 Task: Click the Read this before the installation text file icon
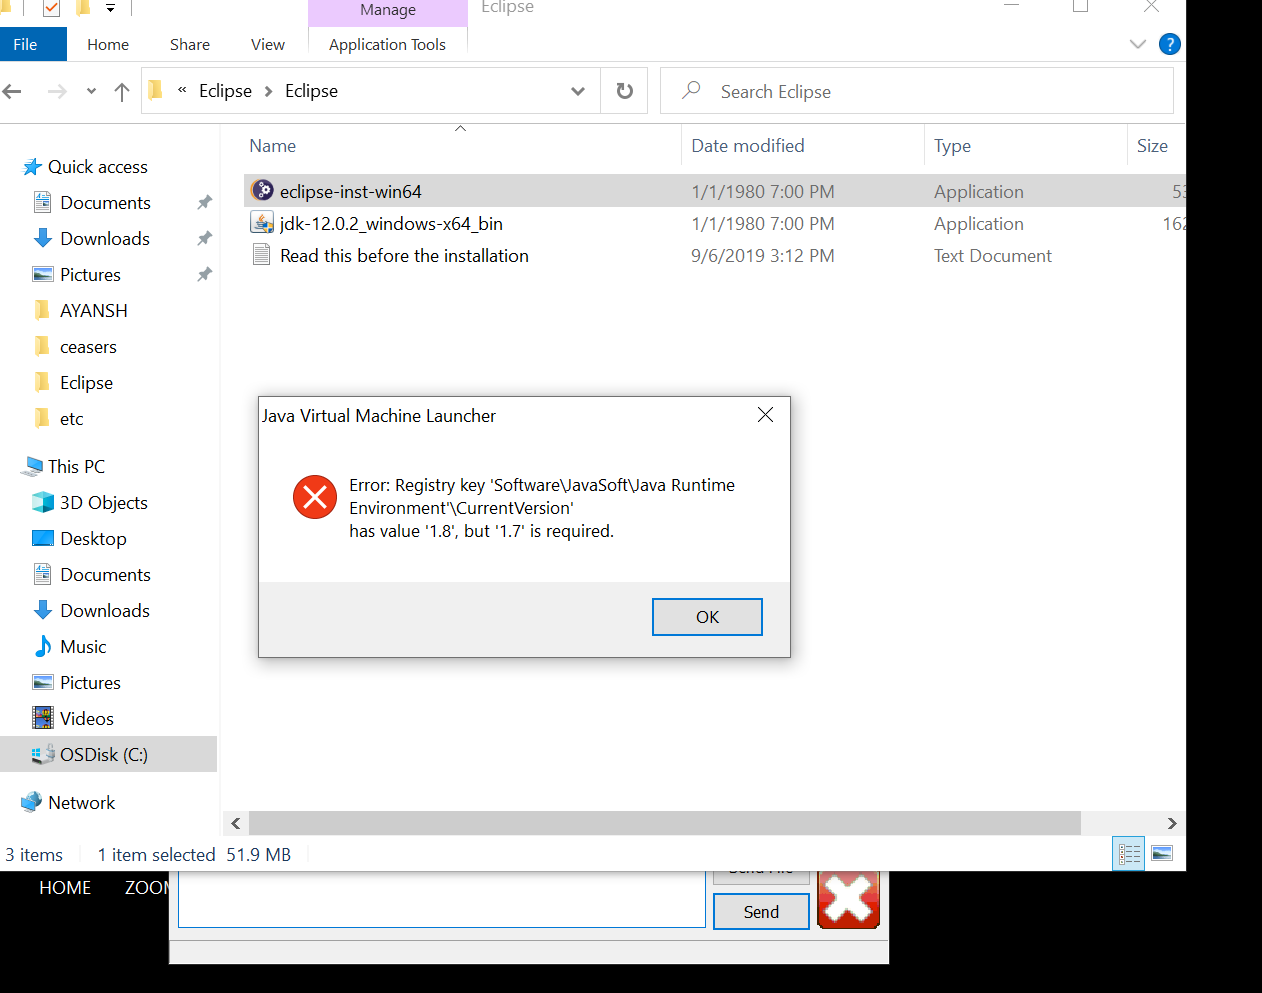(262, 255)
